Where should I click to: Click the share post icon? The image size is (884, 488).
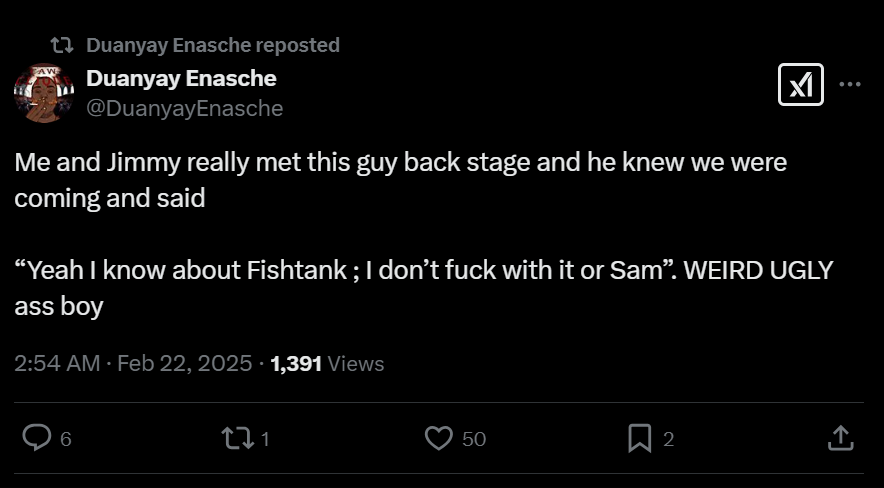[x=840, y=438]
